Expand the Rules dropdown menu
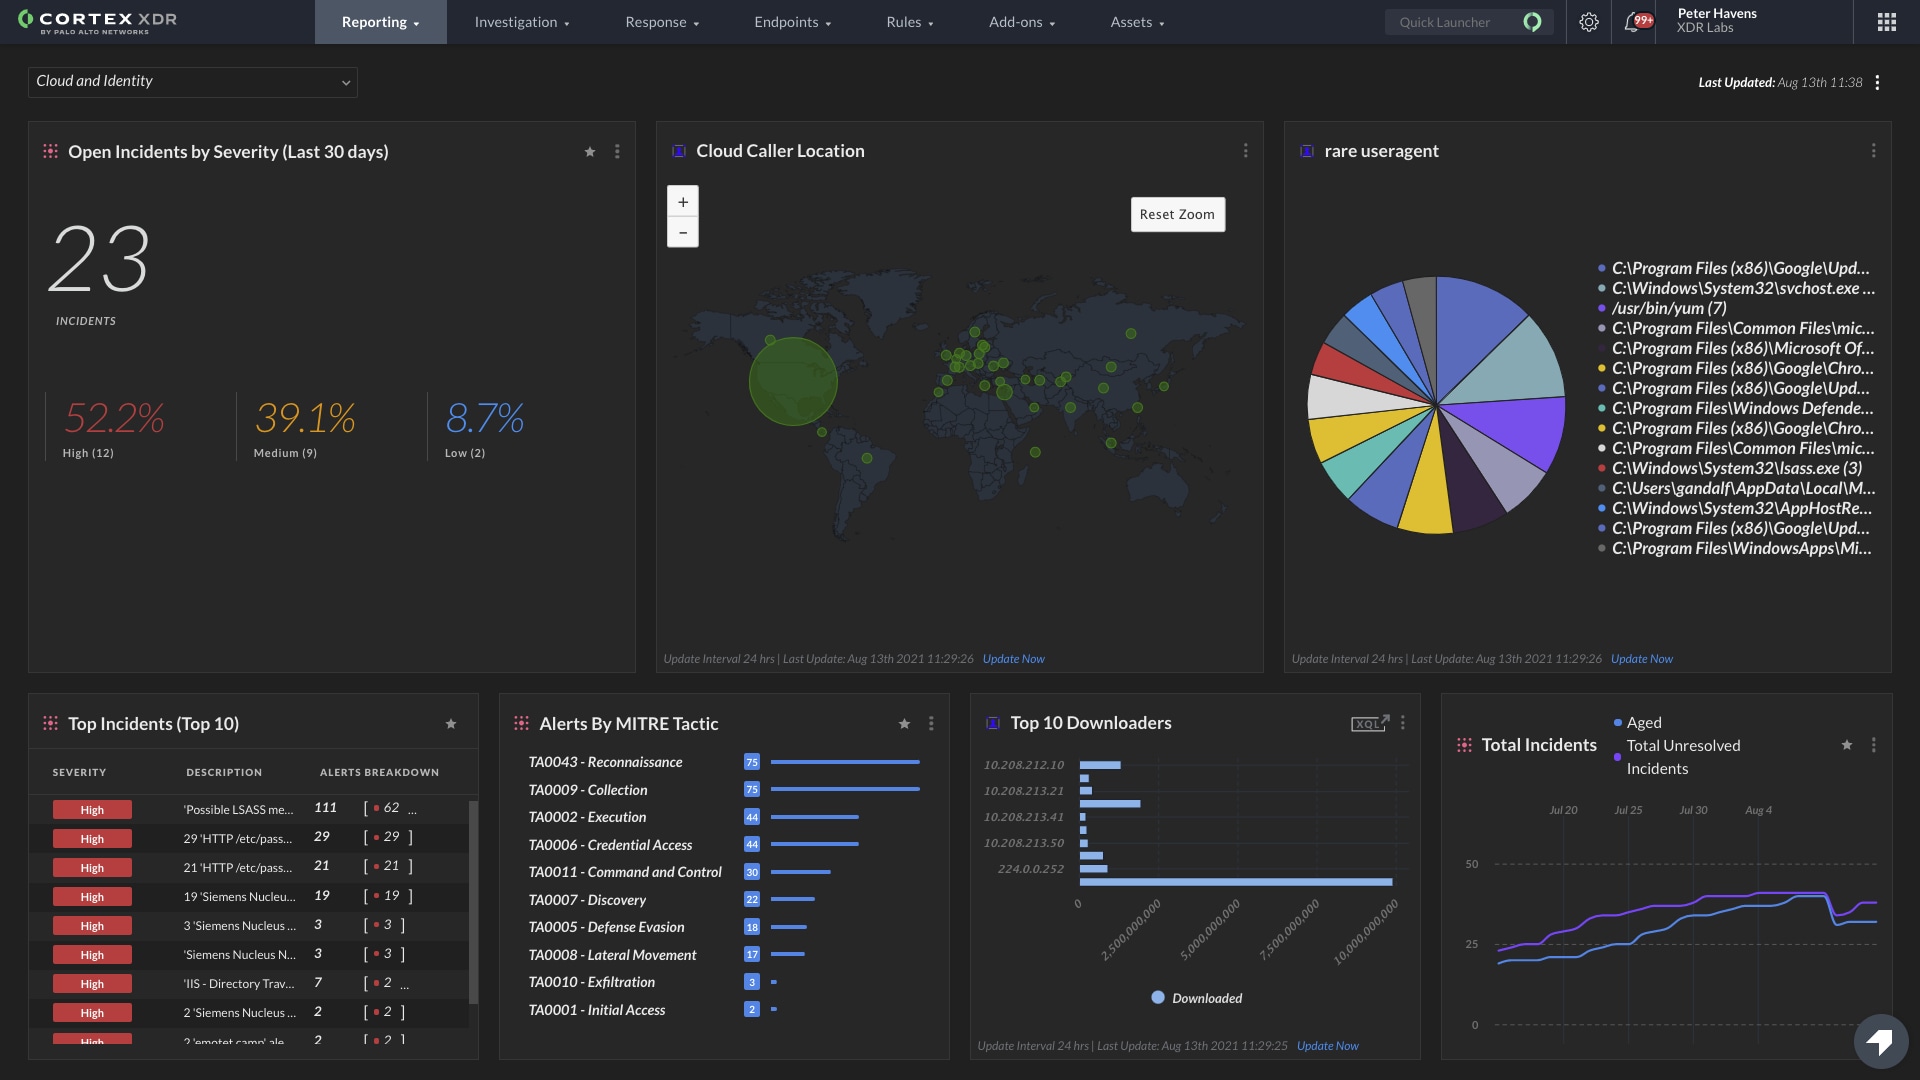 [x=910, y=21]
